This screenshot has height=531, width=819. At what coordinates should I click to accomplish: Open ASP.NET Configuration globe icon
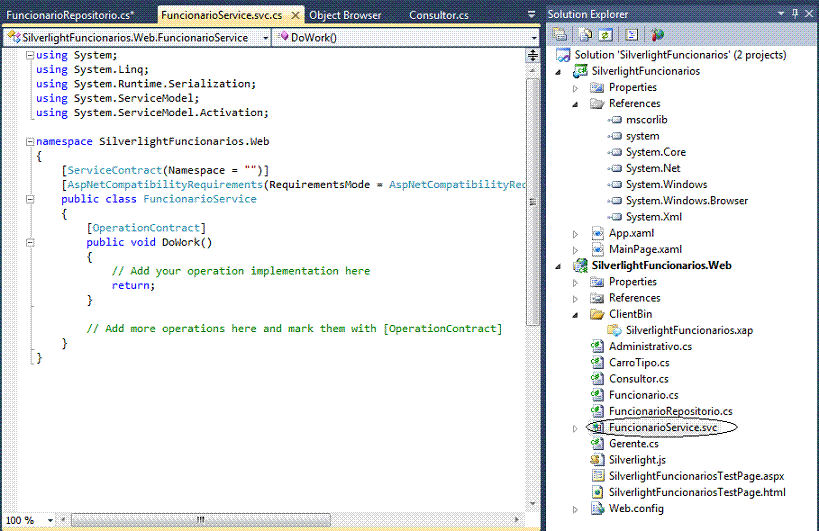[657, 34]
